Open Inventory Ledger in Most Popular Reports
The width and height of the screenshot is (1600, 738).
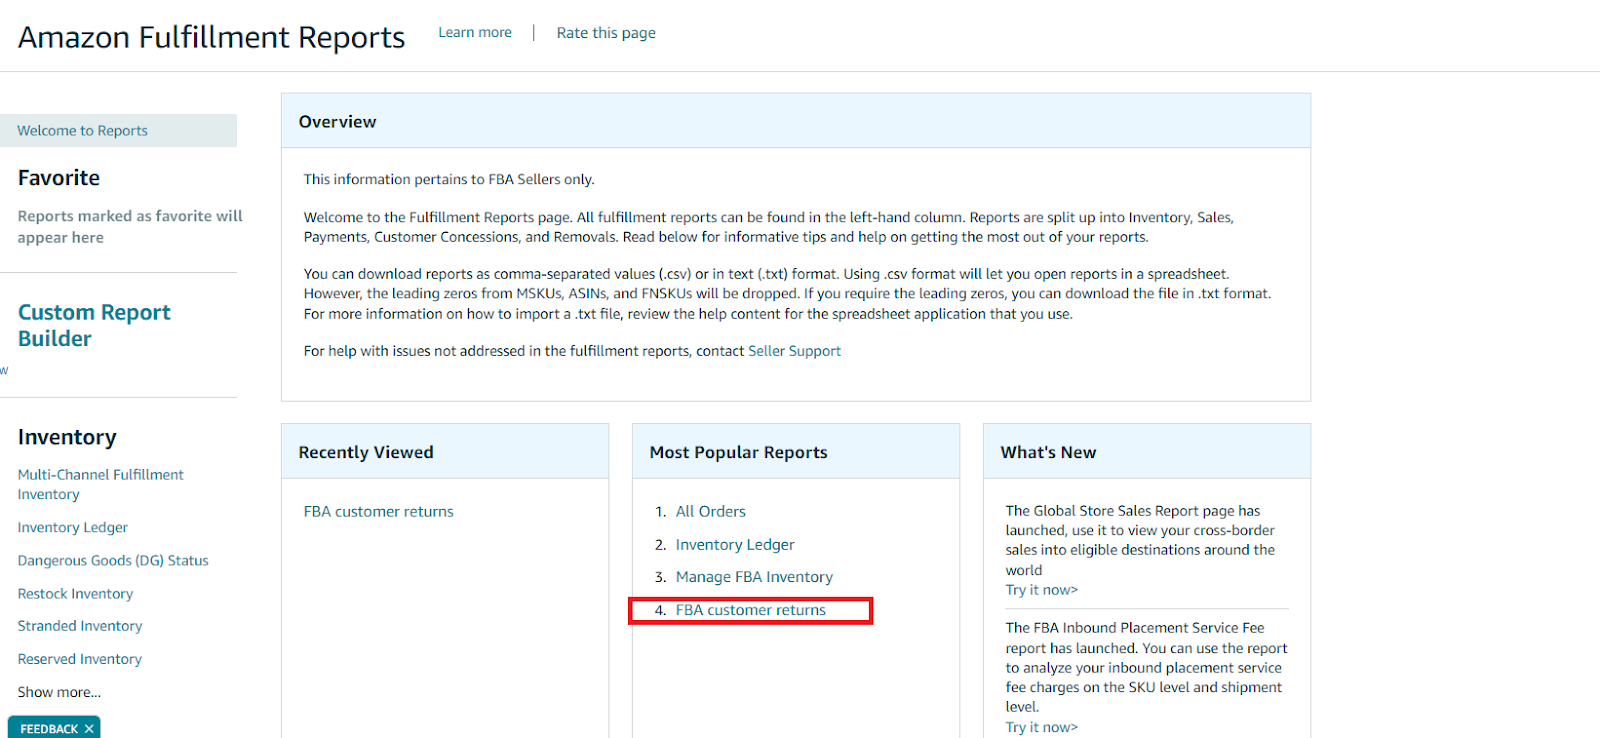735,544
